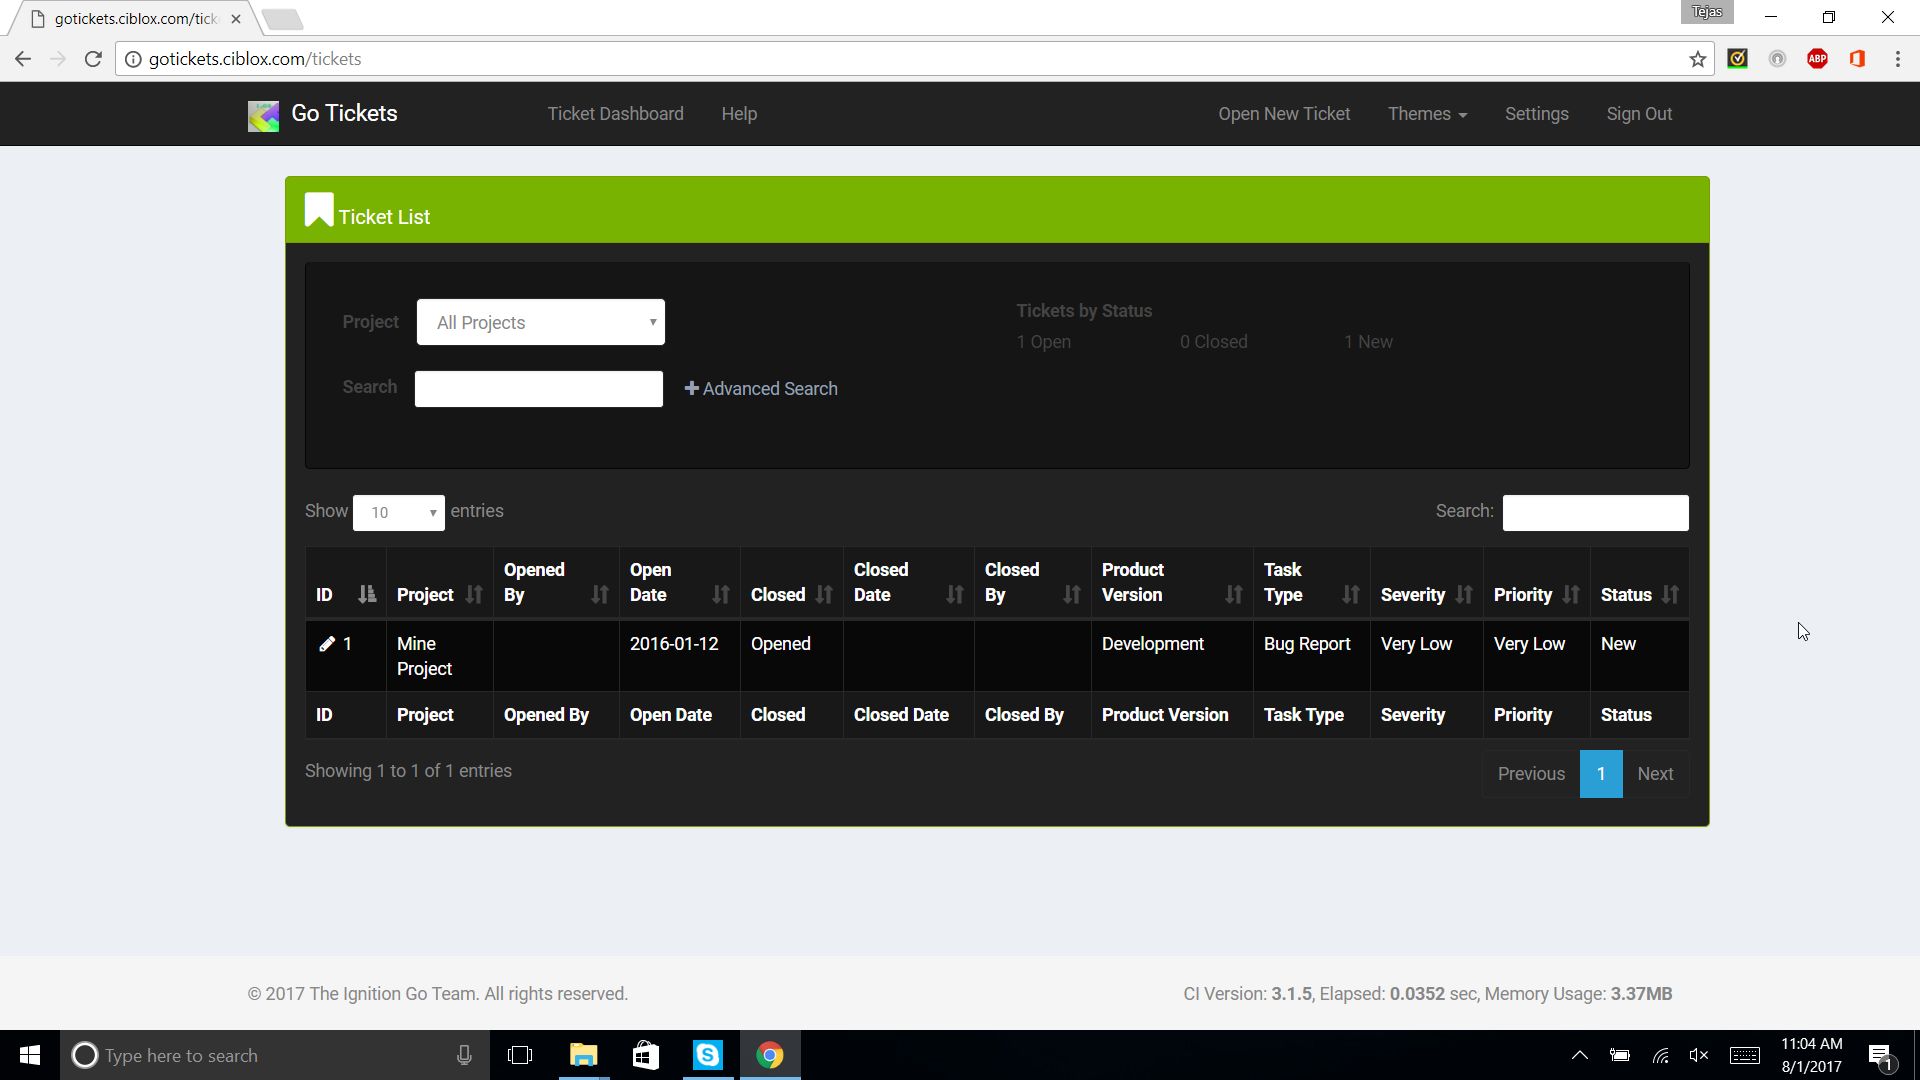Open the Show entries count dropdown

(398, 512)
